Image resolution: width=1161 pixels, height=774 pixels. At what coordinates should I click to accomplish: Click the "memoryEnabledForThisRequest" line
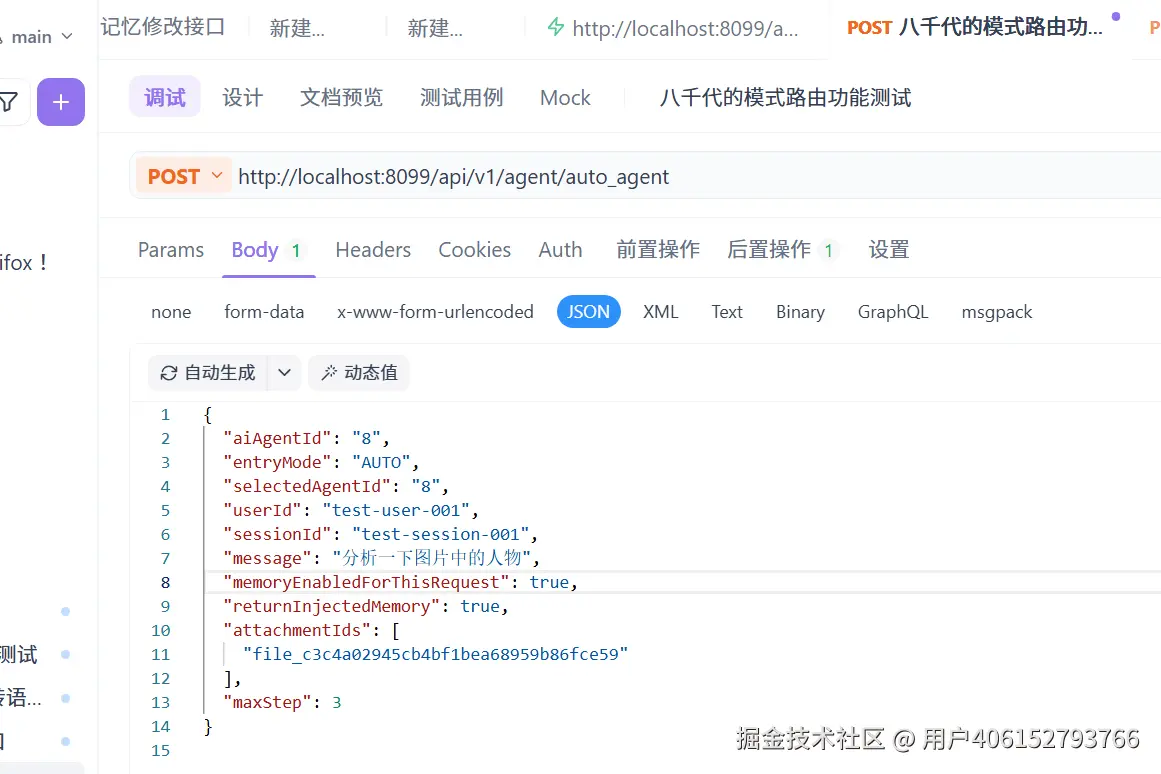(400, 582)
